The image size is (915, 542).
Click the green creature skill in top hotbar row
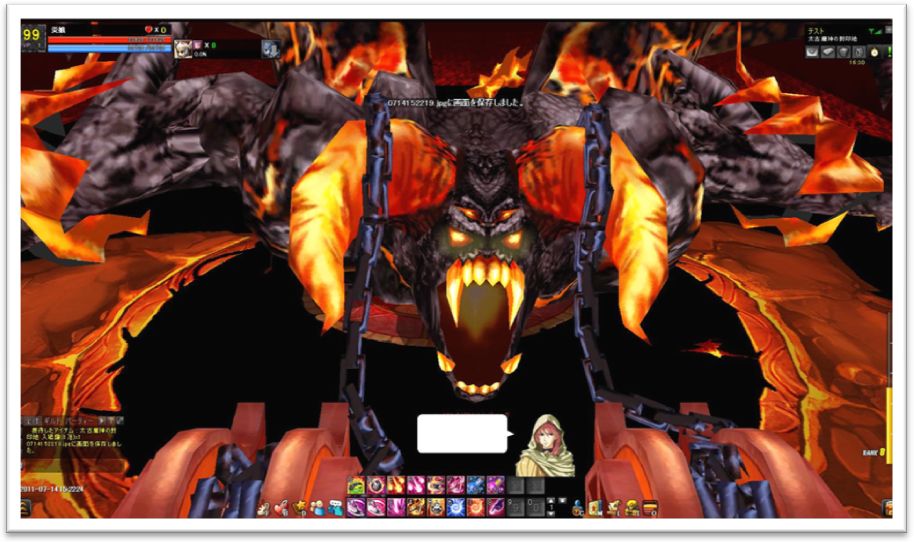(356, 485)
